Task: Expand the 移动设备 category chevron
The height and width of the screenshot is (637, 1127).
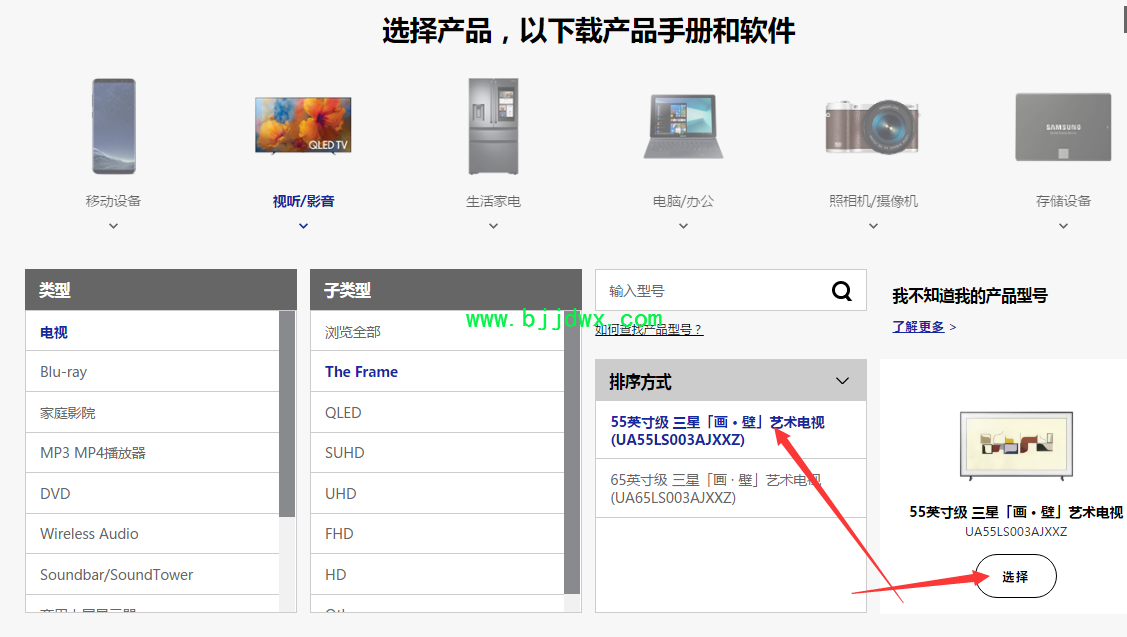Action: pyautogui.click(x=114, y=226)
